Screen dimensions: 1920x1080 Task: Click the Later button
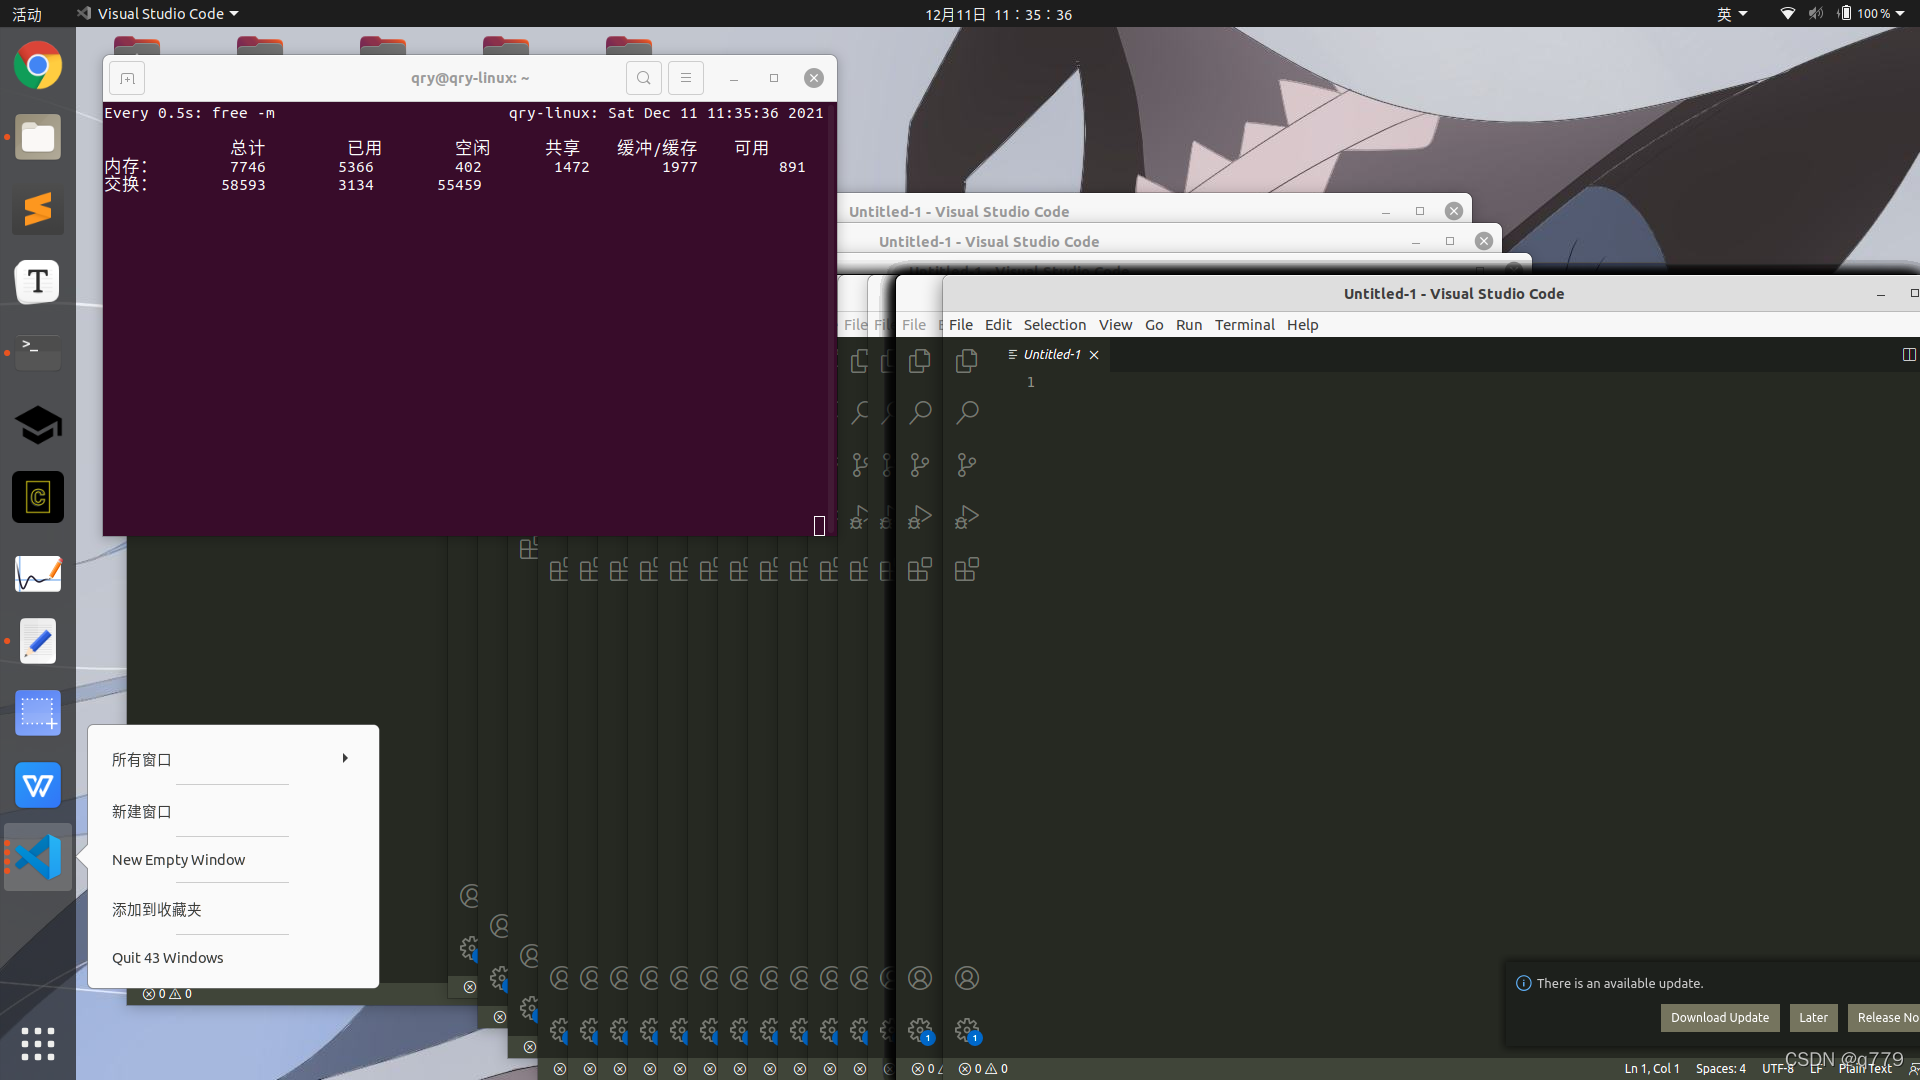pyautogui.click(x=1812, y=1018)
